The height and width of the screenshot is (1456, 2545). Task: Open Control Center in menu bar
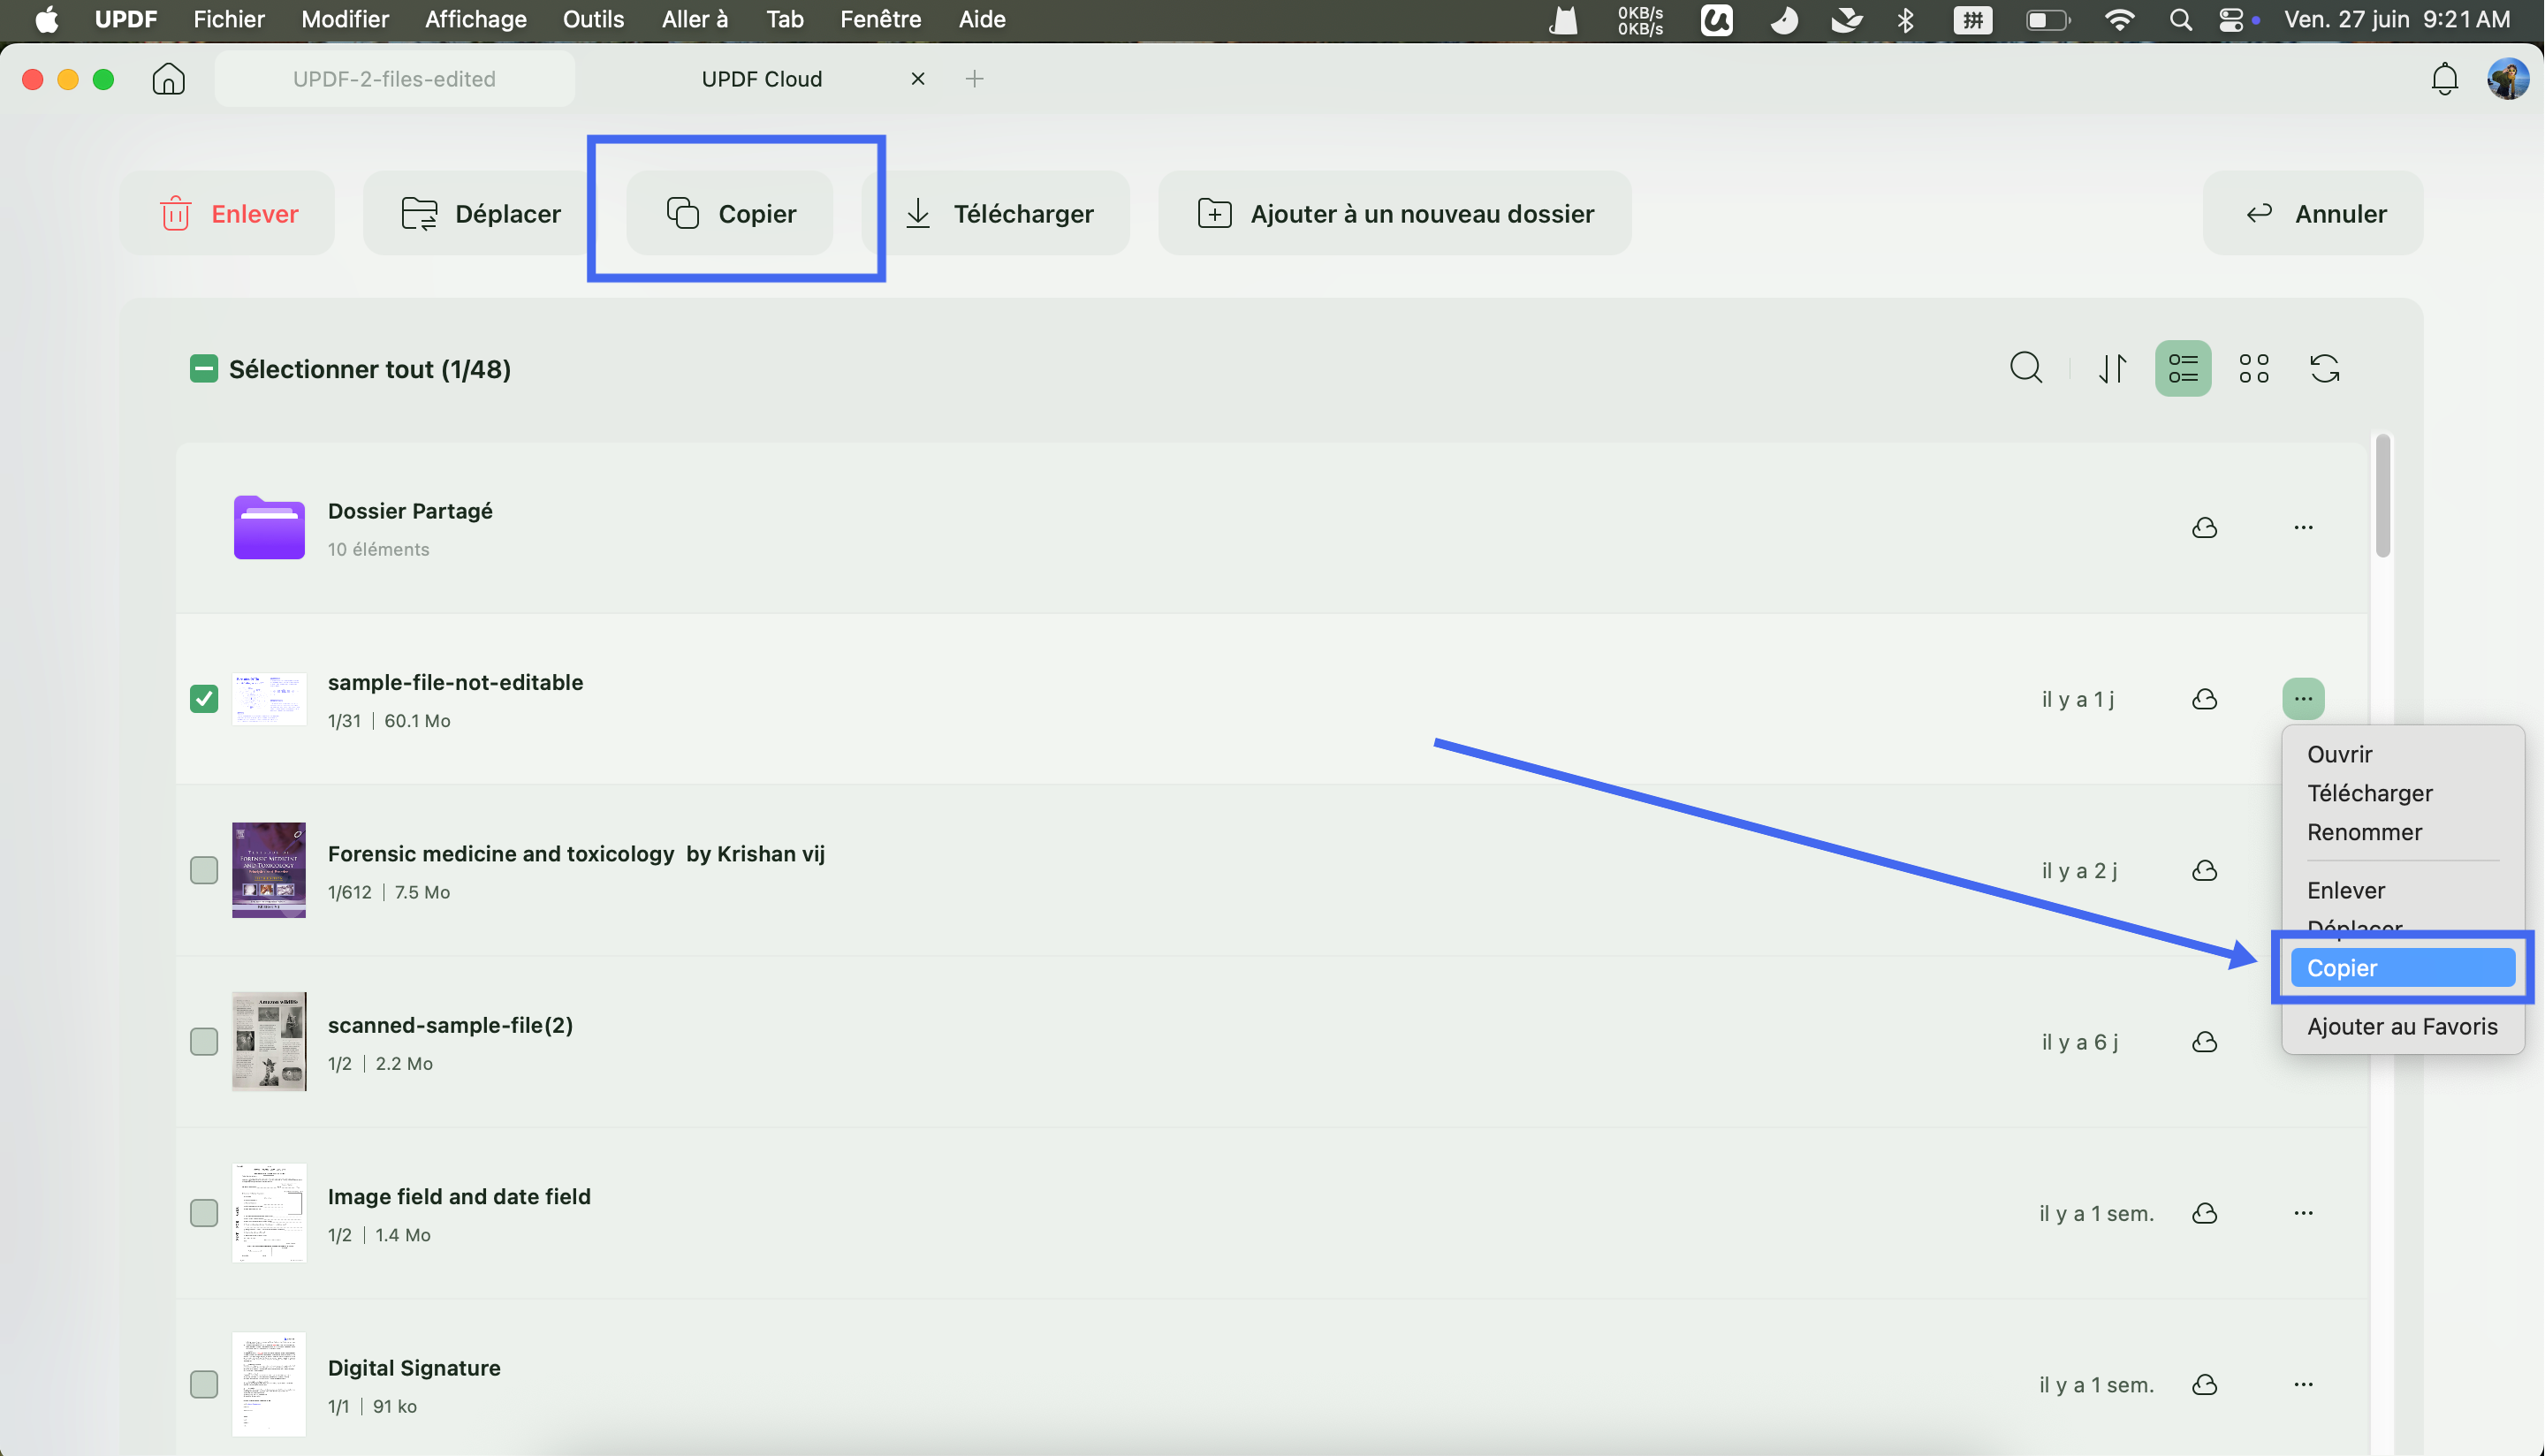tap(2231, 20)
